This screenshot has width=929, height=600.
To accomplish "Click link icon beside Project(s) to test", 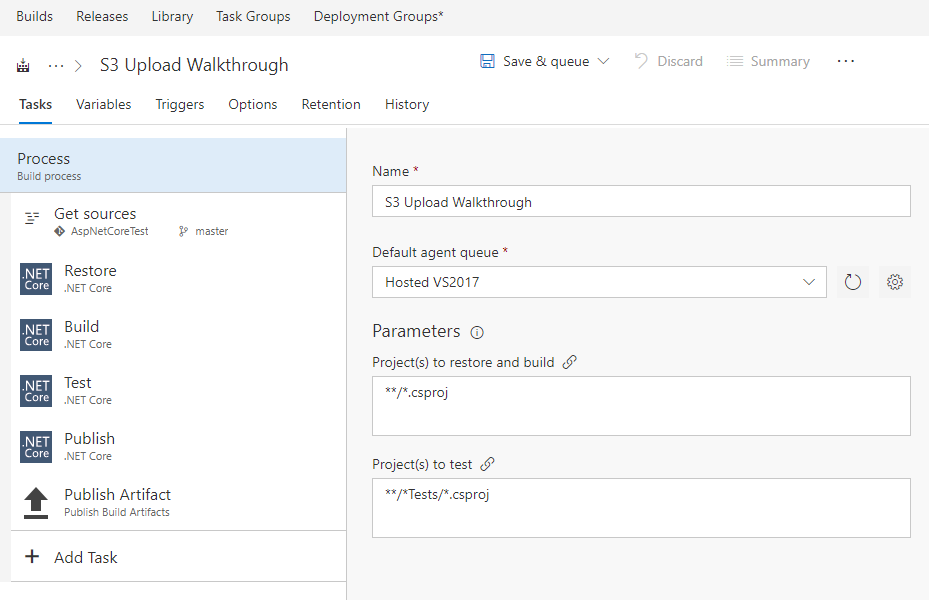I will tap(487, 464).
